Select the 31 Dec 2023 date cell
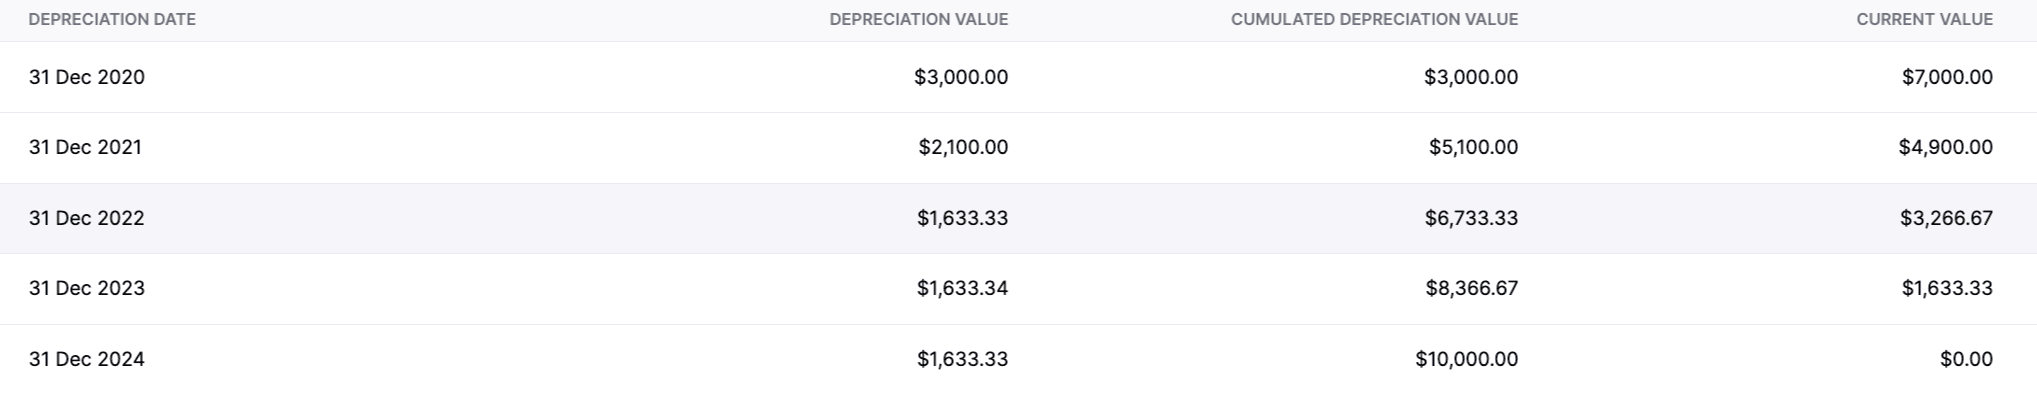This screenshot has height=394, width=2037. click(86, 288)
